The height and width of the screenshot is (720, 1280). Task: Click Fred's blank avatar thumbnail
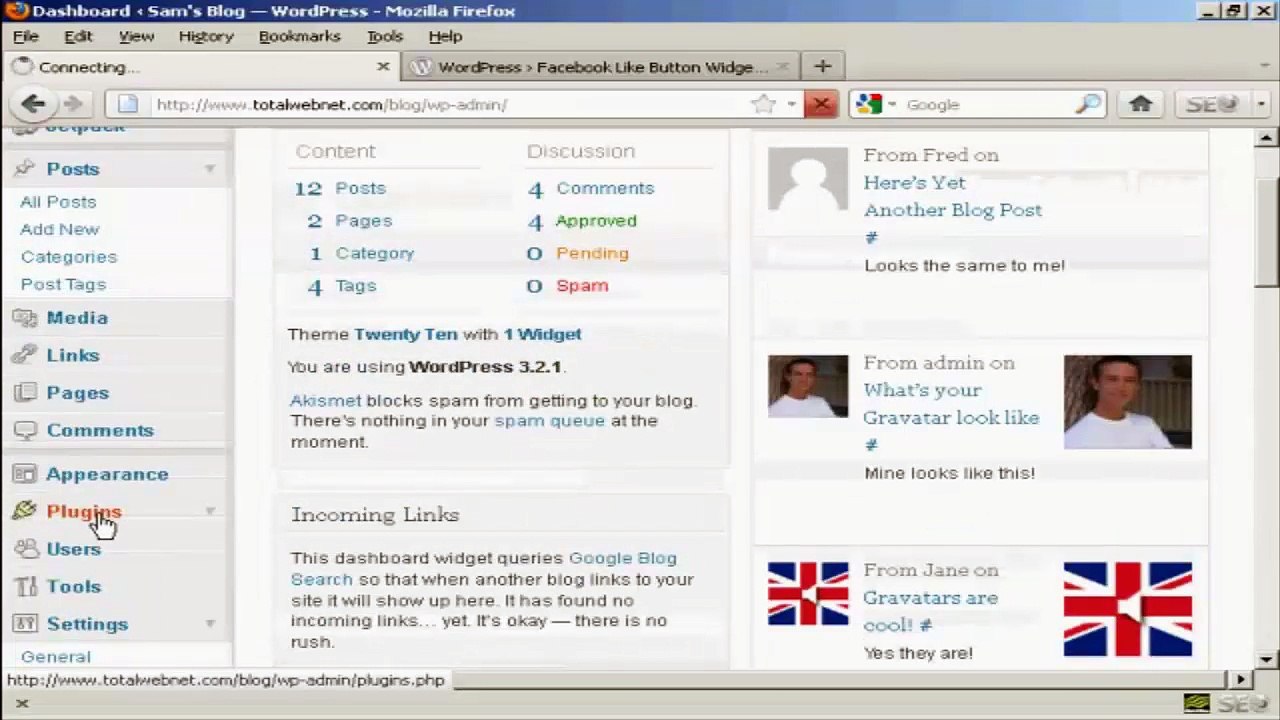point(808,179)
